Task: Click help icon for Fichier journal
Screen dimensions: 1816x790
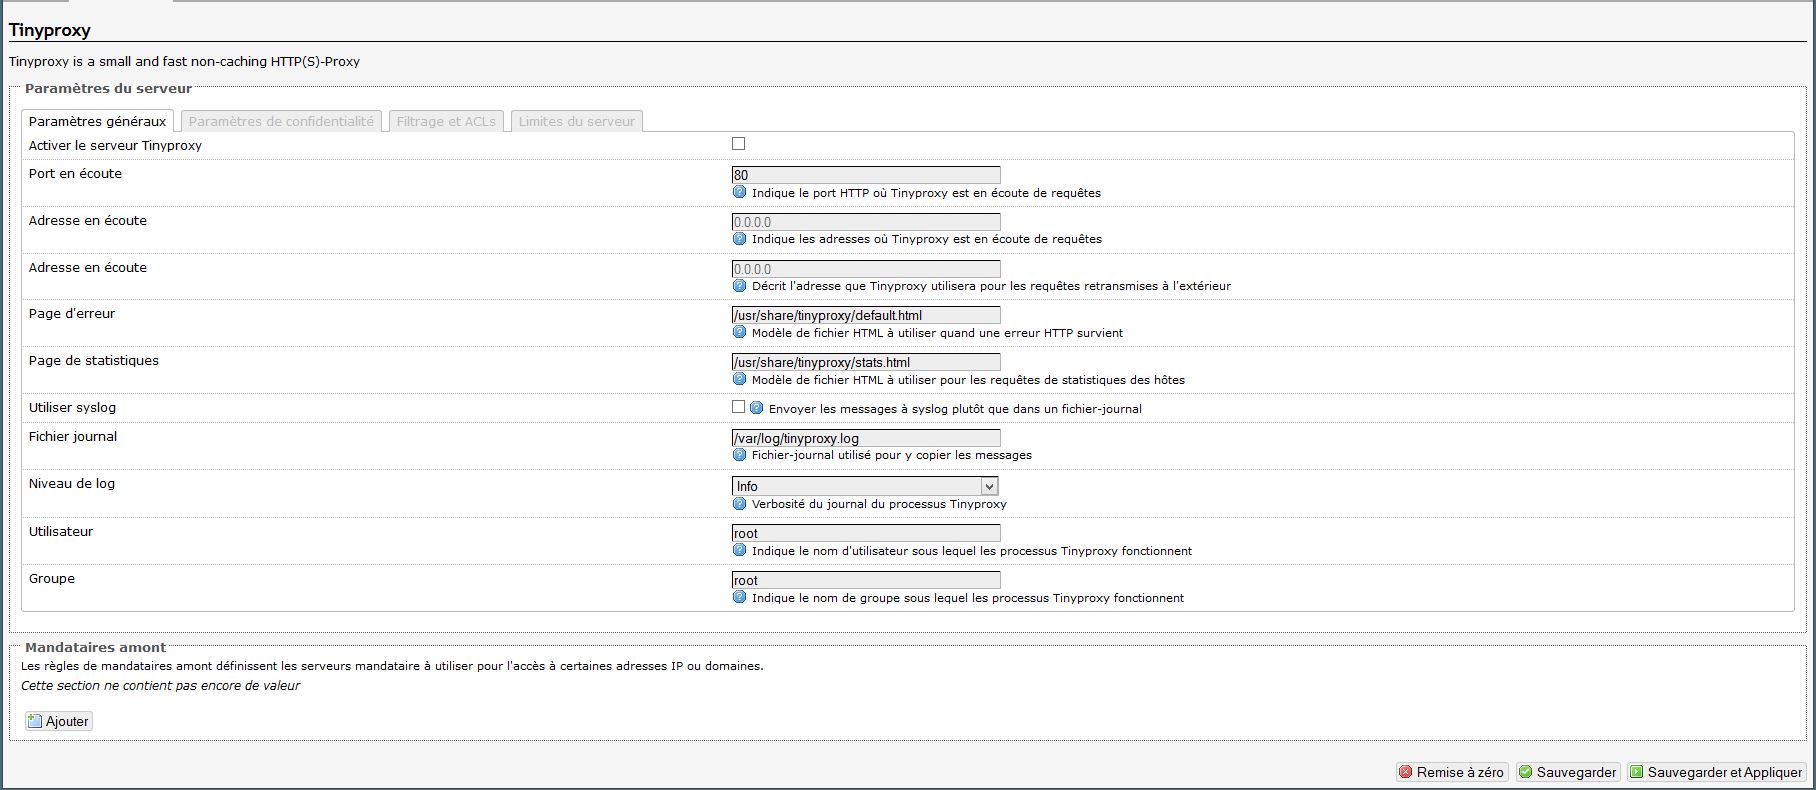Action: 740,454
